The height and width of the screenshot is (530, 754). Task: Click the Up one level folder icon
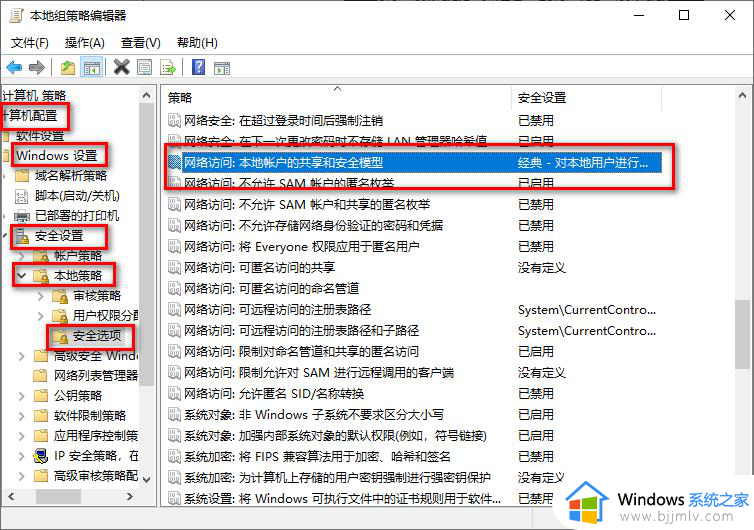pos(68,67)
